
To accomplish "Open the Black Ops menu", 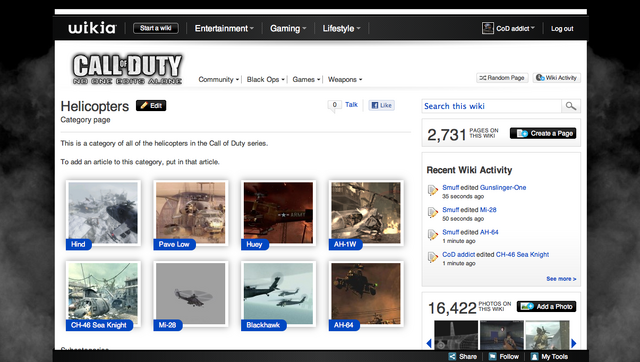I will coord(265,80).
